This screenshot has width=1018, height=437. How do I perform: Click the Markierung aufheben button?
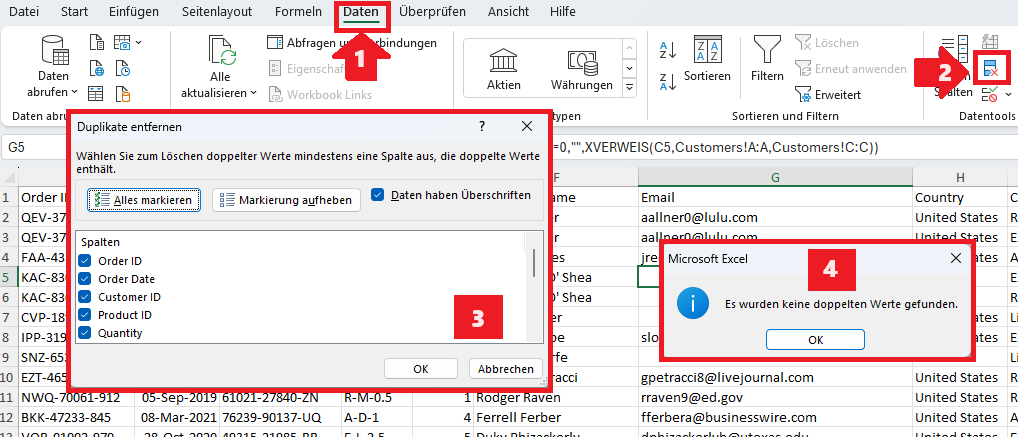click(x=286, y=200)
